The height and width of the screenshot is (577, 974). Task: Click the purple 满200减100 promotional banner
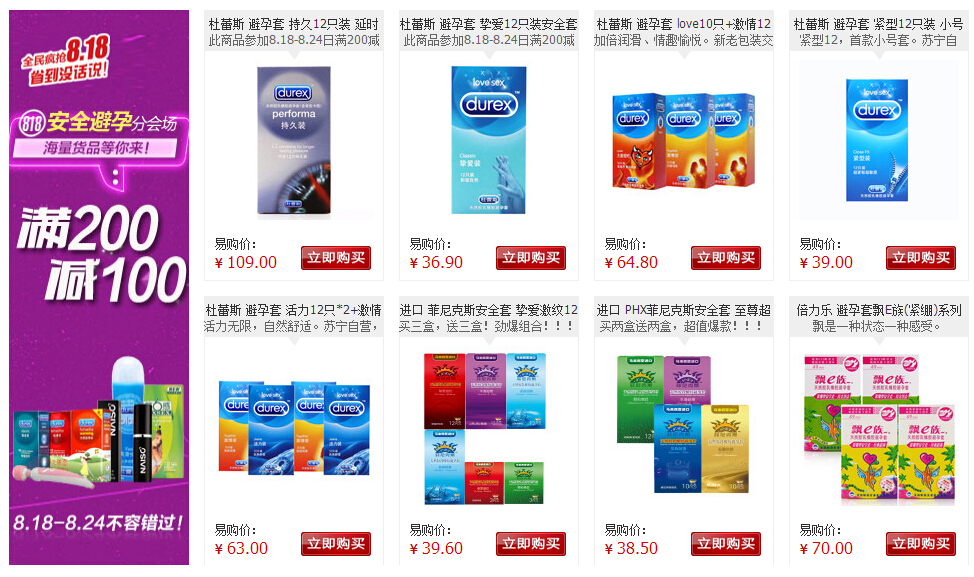pyautogui.click(x=99, y=287)
